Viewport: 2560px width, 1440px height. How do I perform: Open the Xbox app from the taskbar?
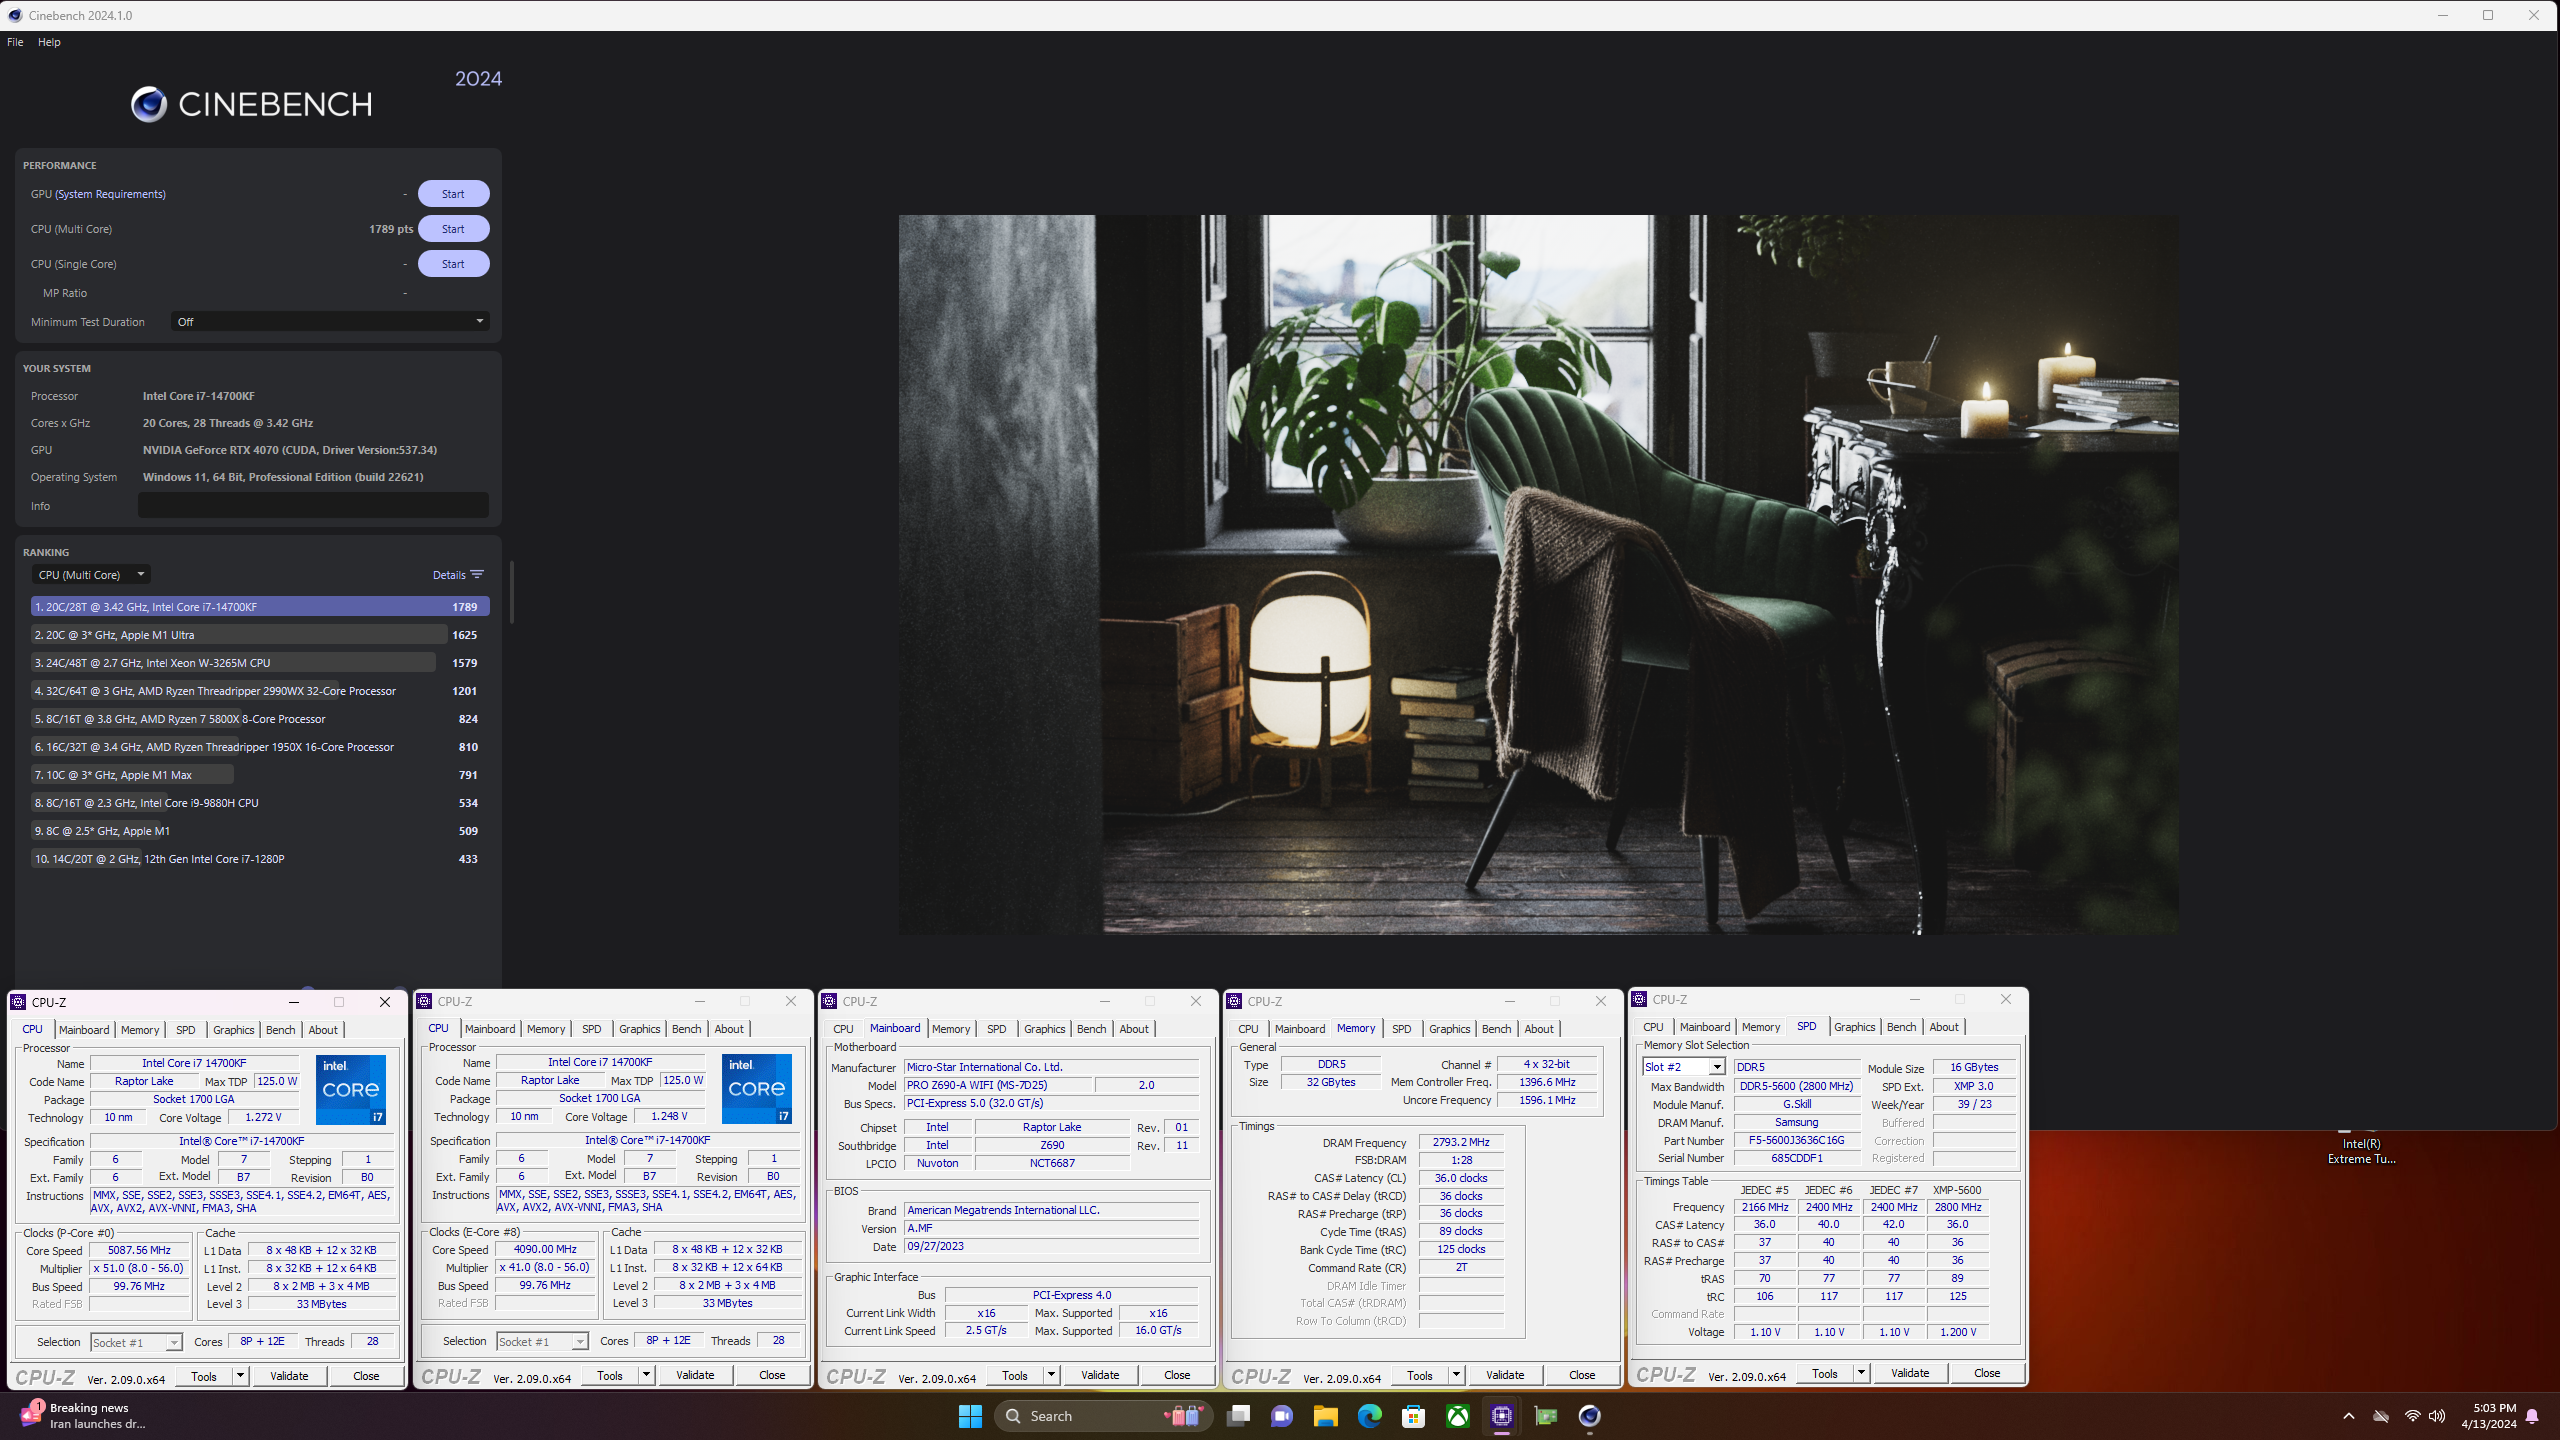1458,1416
